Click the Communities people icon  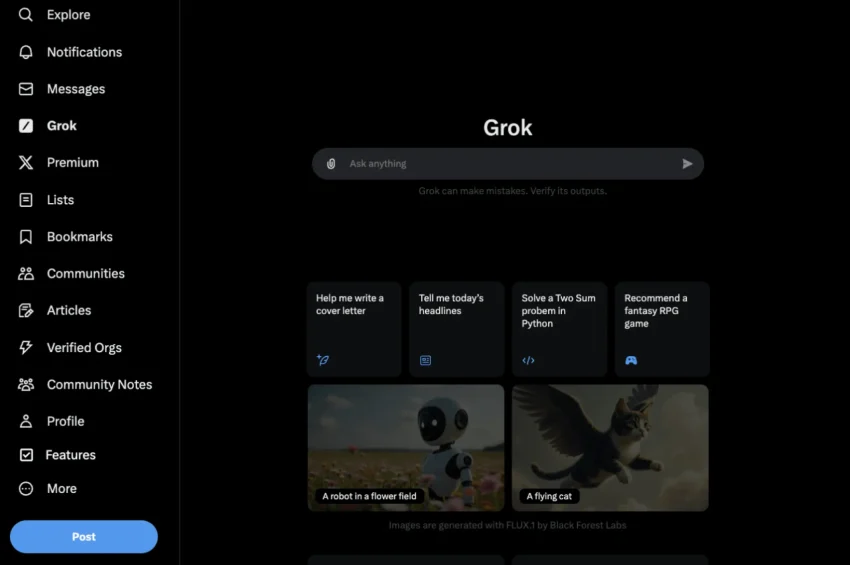coord(26,274)
